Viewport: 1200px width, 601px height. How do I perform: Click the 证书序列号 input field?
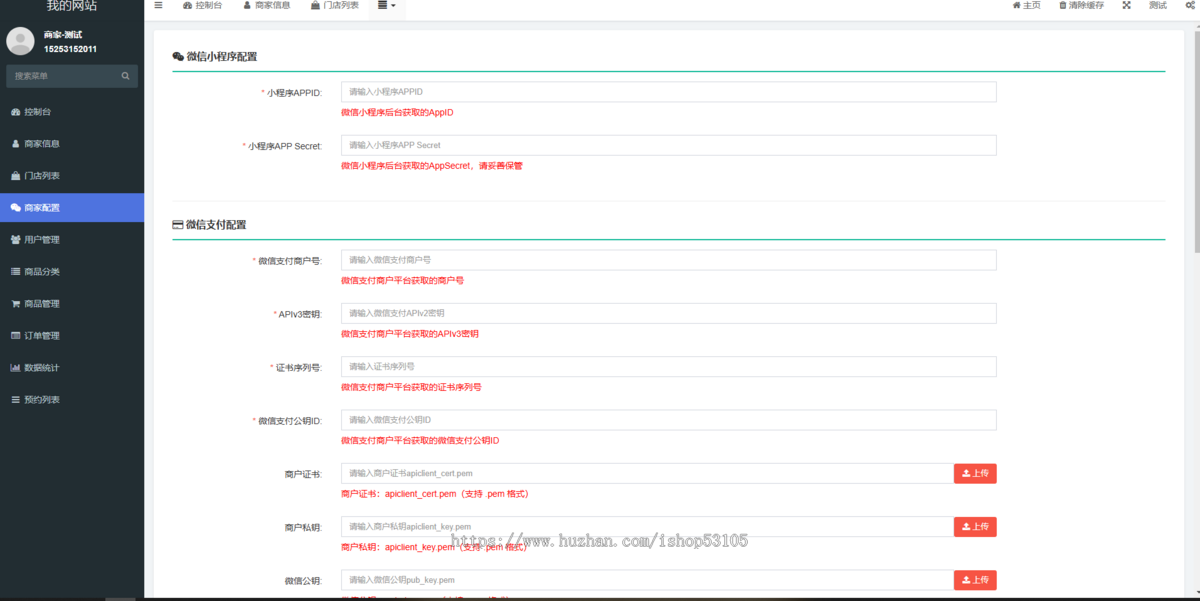coord(669,367)
